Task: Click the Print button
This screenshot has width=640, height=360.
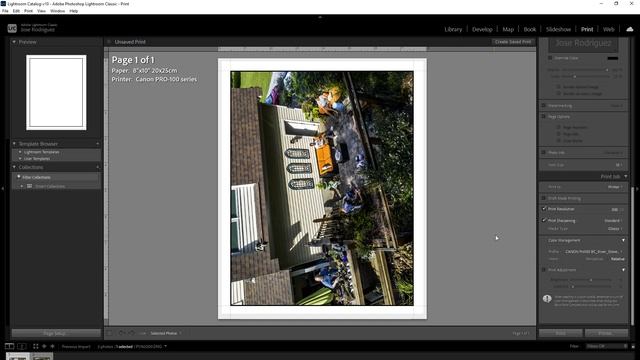Action: tap(560, 333)
